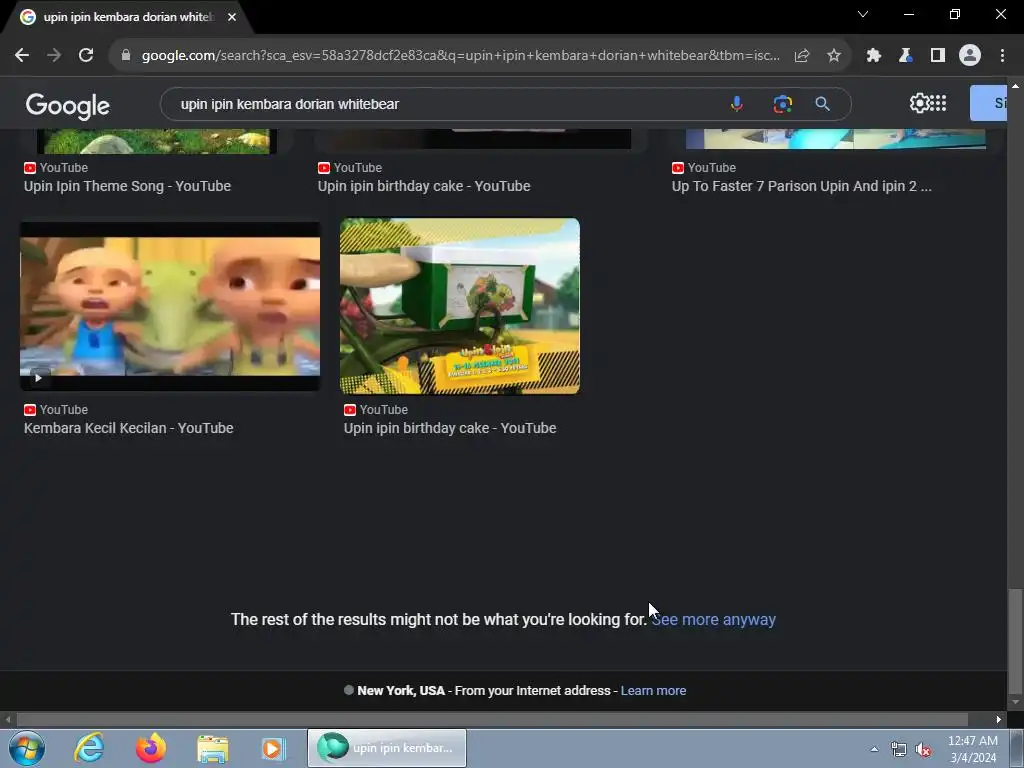Open Google quick settings gear
Image resolution: width=1024 pixels, height=768 pixels.
pyautogui.click(x=919, y=103)
